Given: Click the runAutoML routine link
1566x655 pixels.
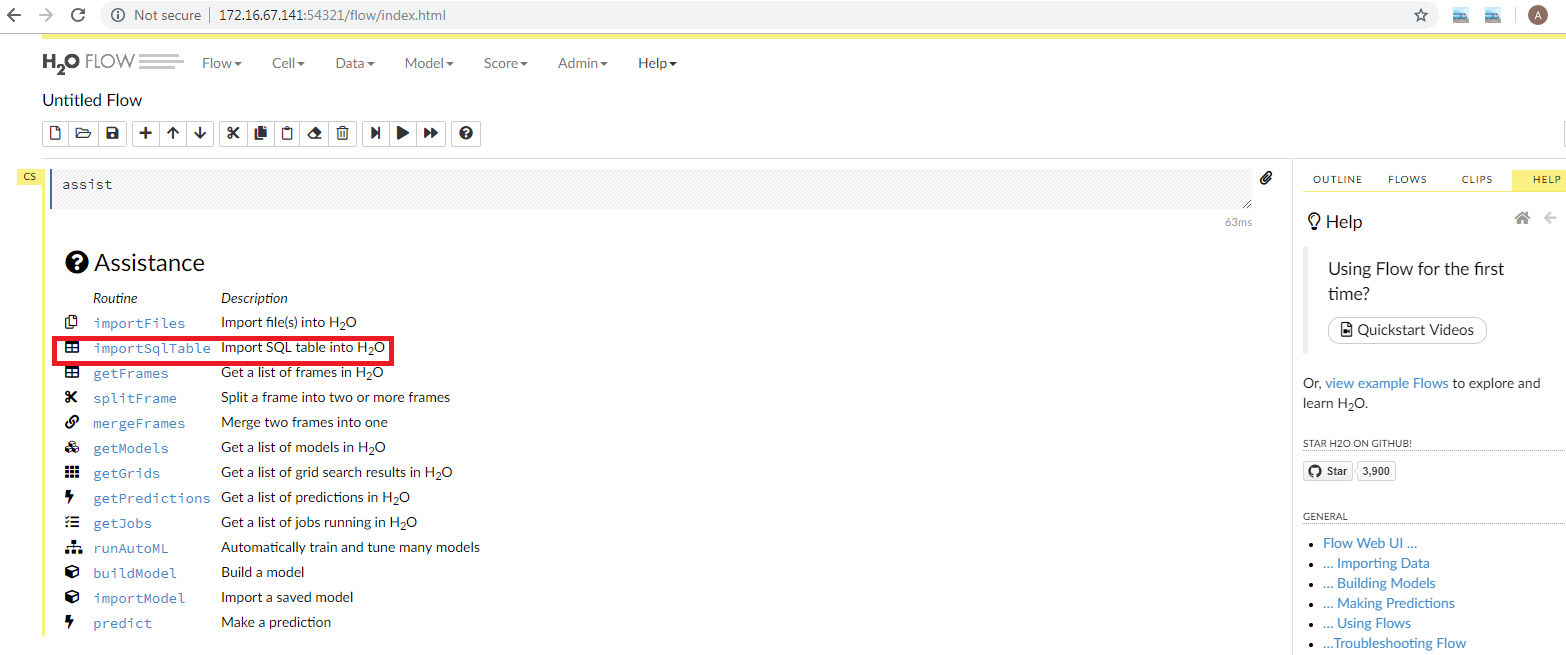Looking at the screenshot, I should pos(131,548).
